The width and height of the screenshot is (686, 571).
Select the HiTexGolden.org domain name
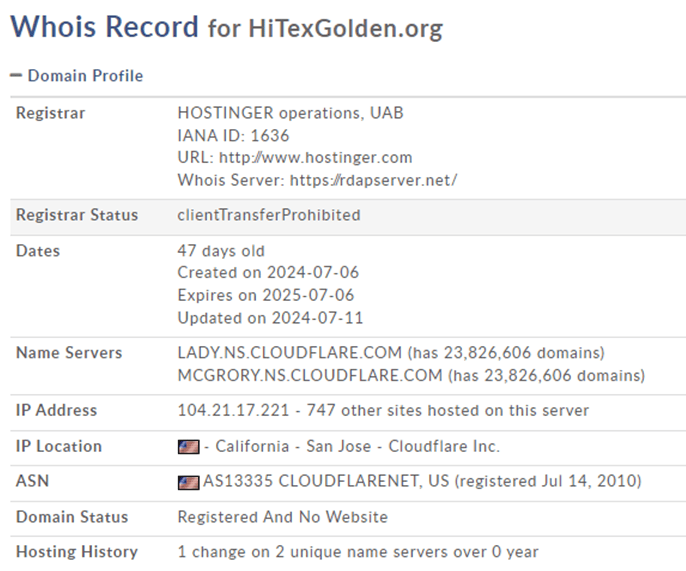click(346, 28)
